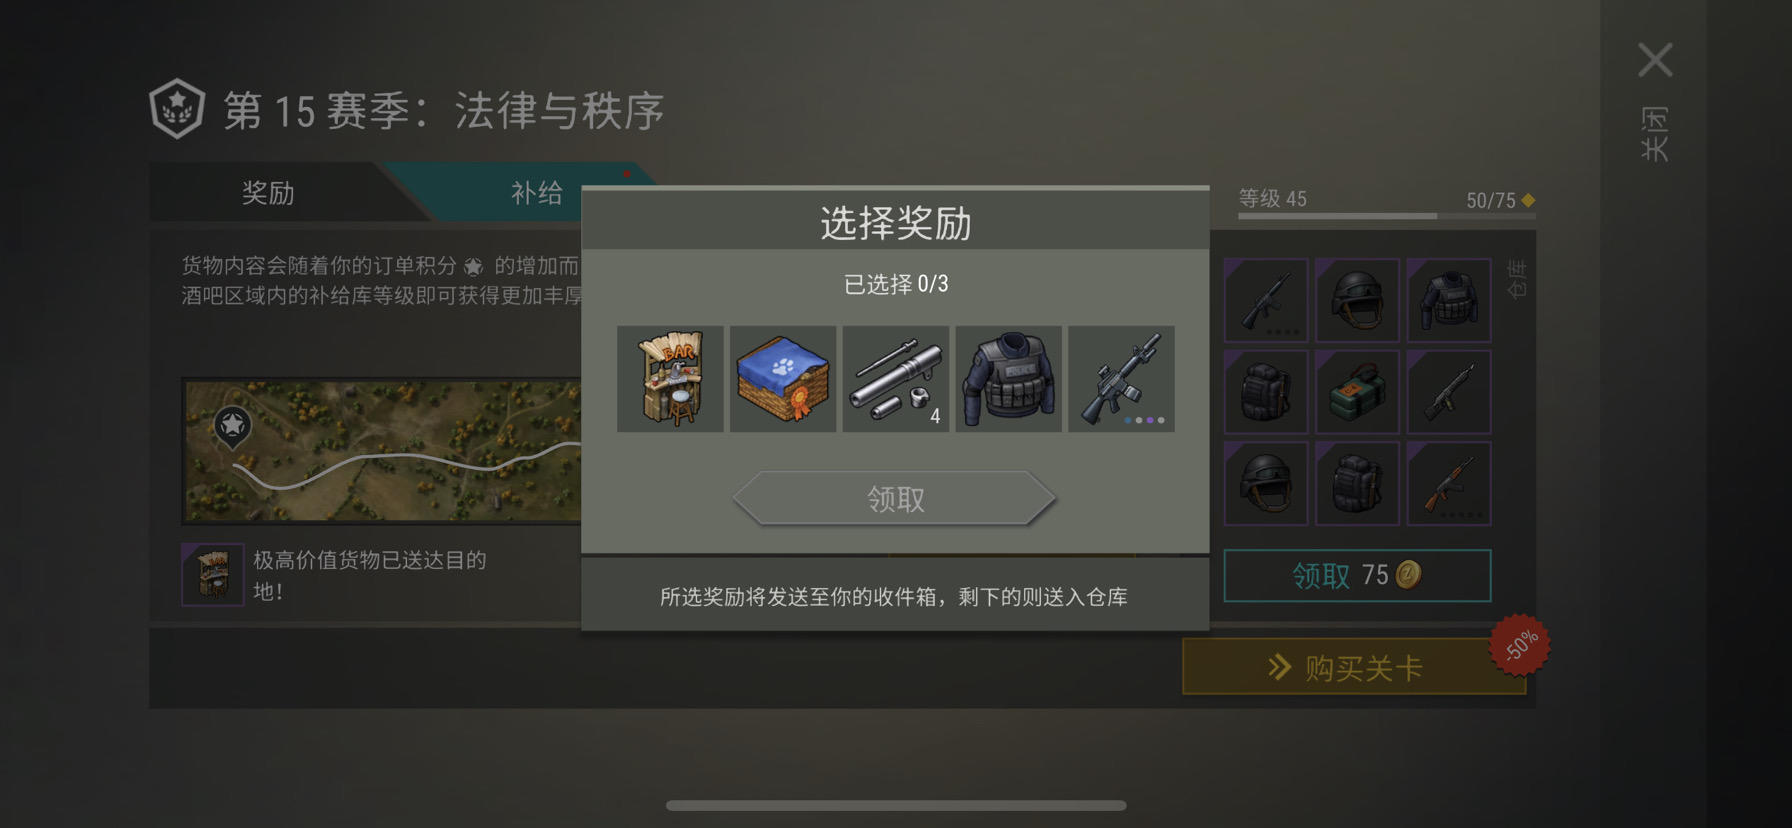Select the BAR stand reward
The width and height of the screenshot is (1792, 828).
pyautogui.click(x=670, y=379)
